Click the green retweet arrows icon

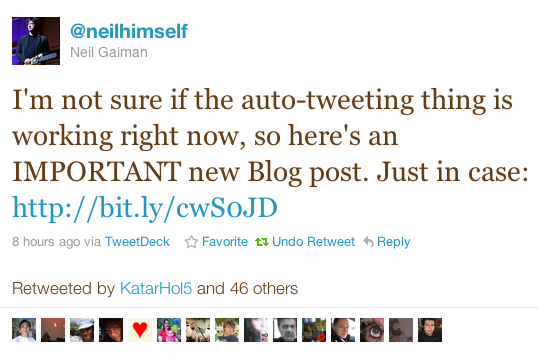tap(262, 242)
